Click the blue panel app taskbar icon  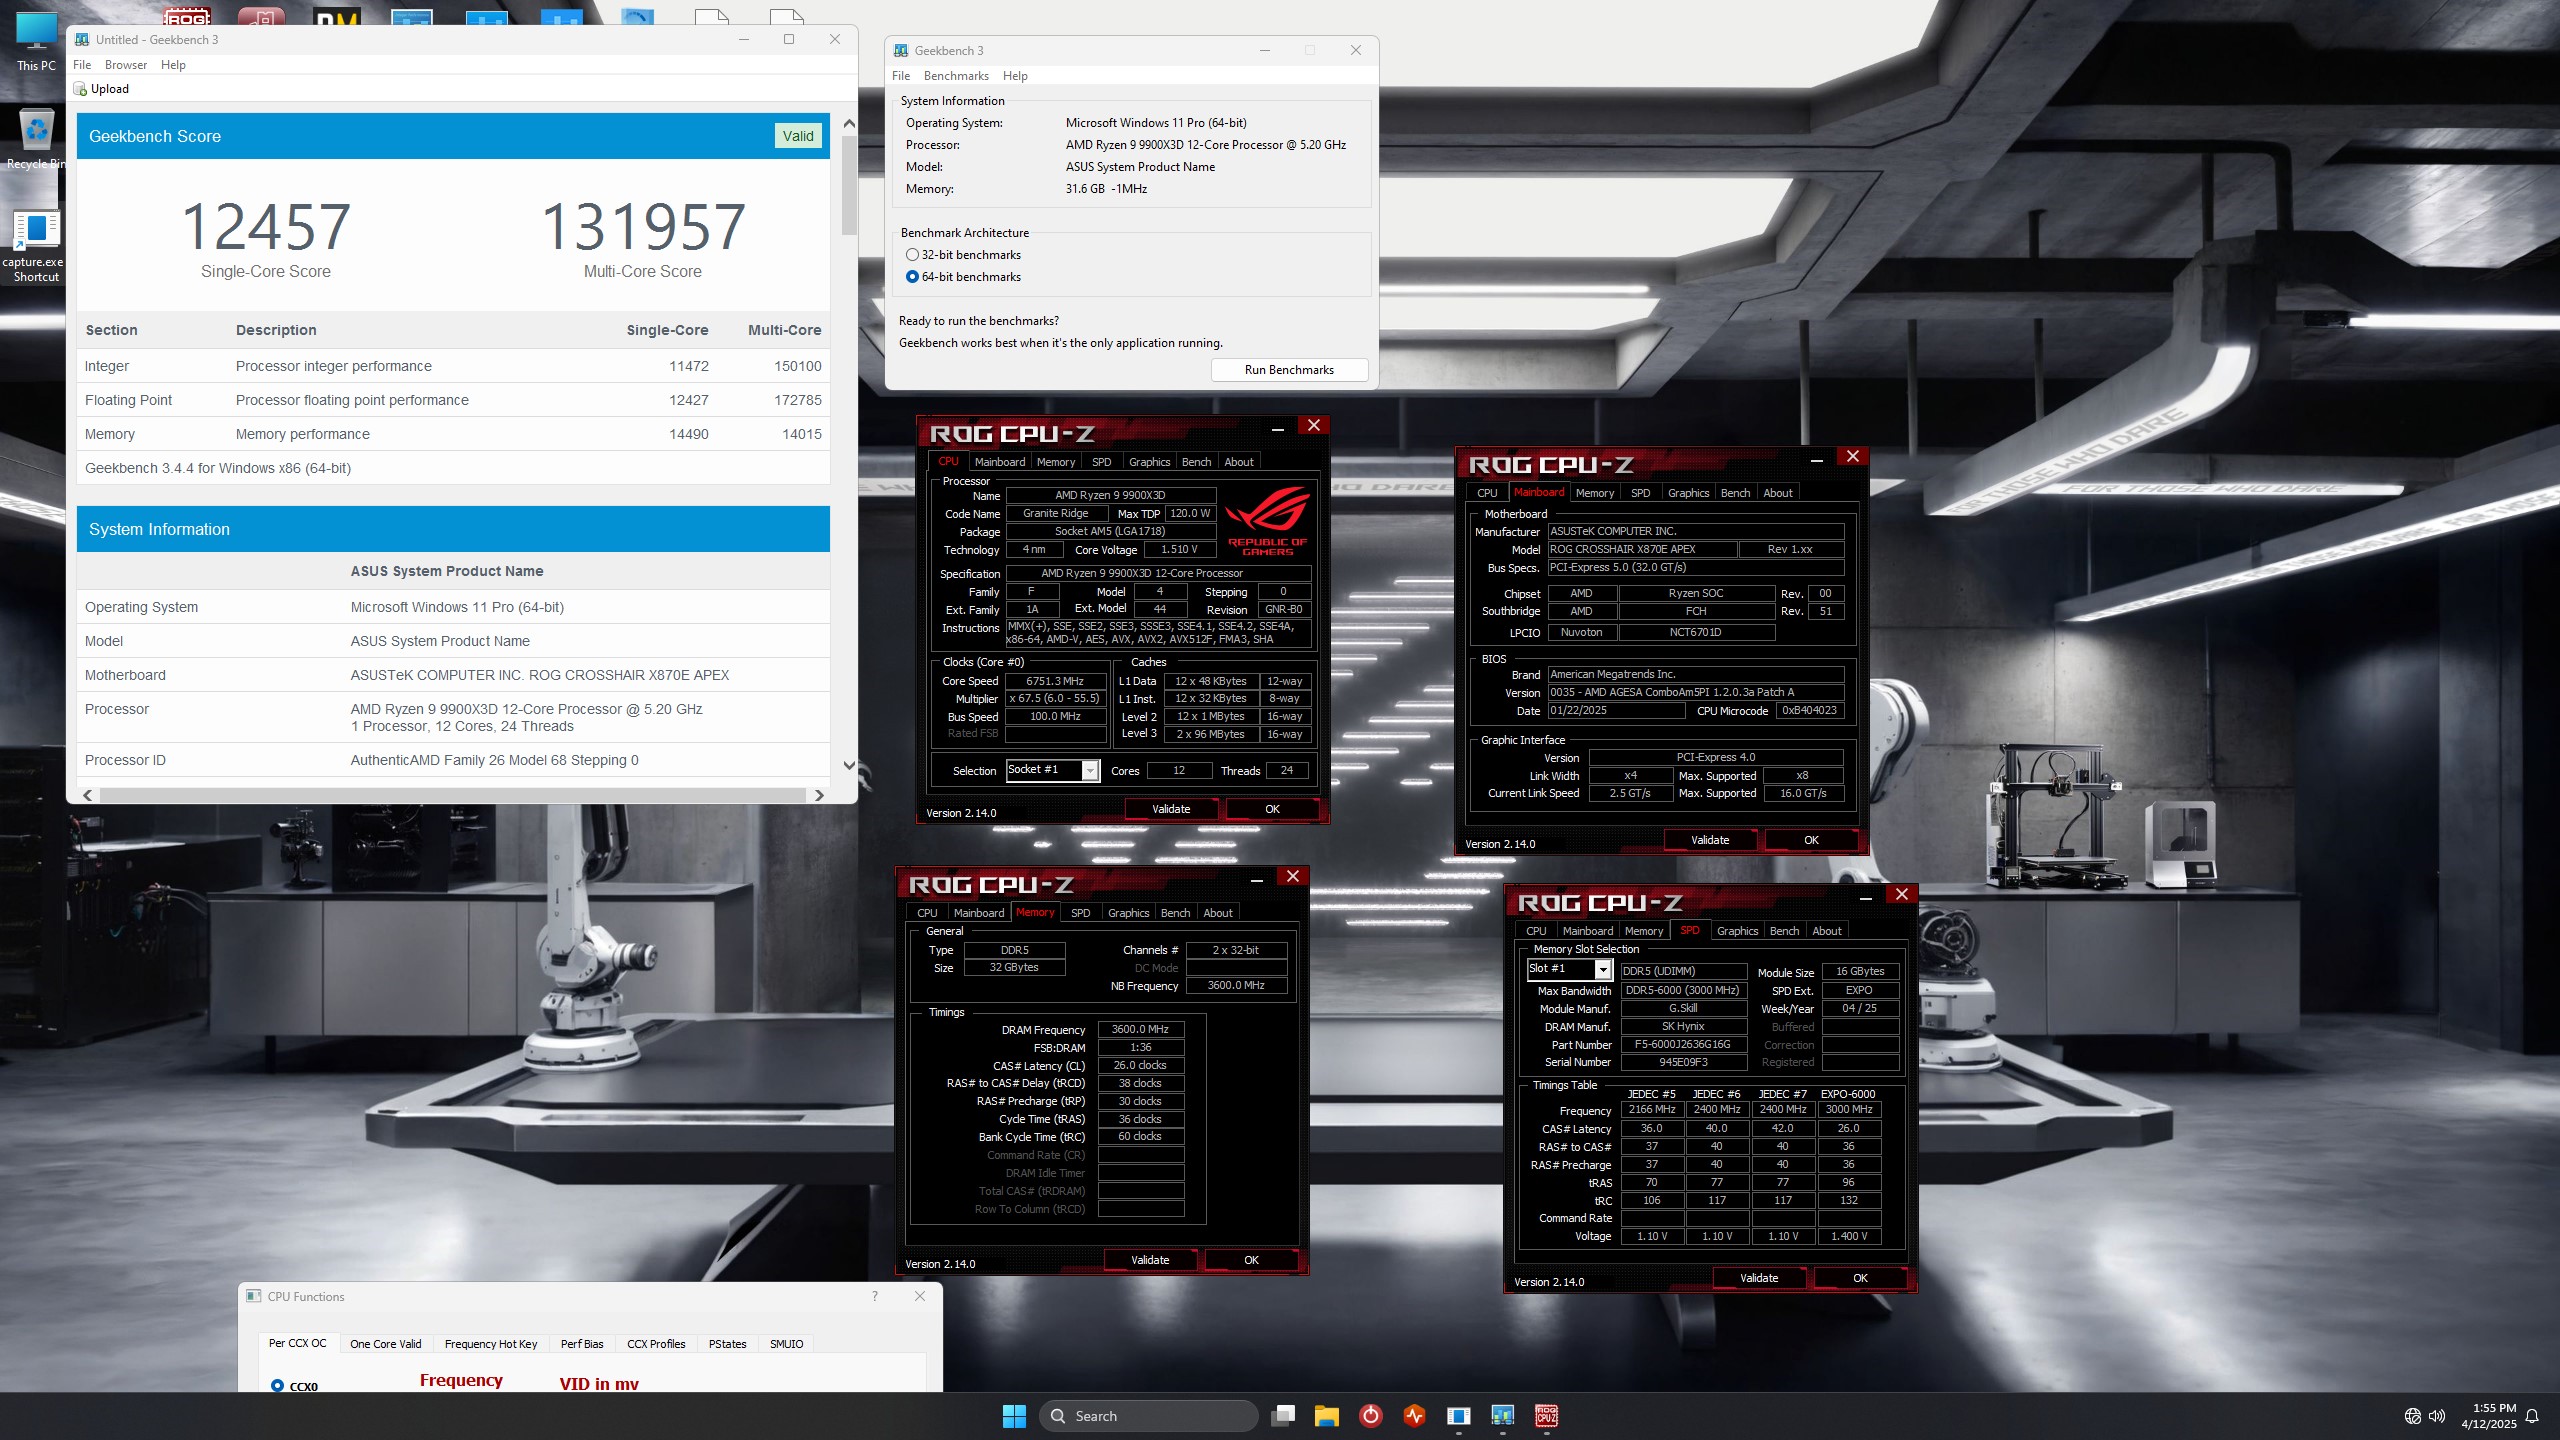1459,1416
